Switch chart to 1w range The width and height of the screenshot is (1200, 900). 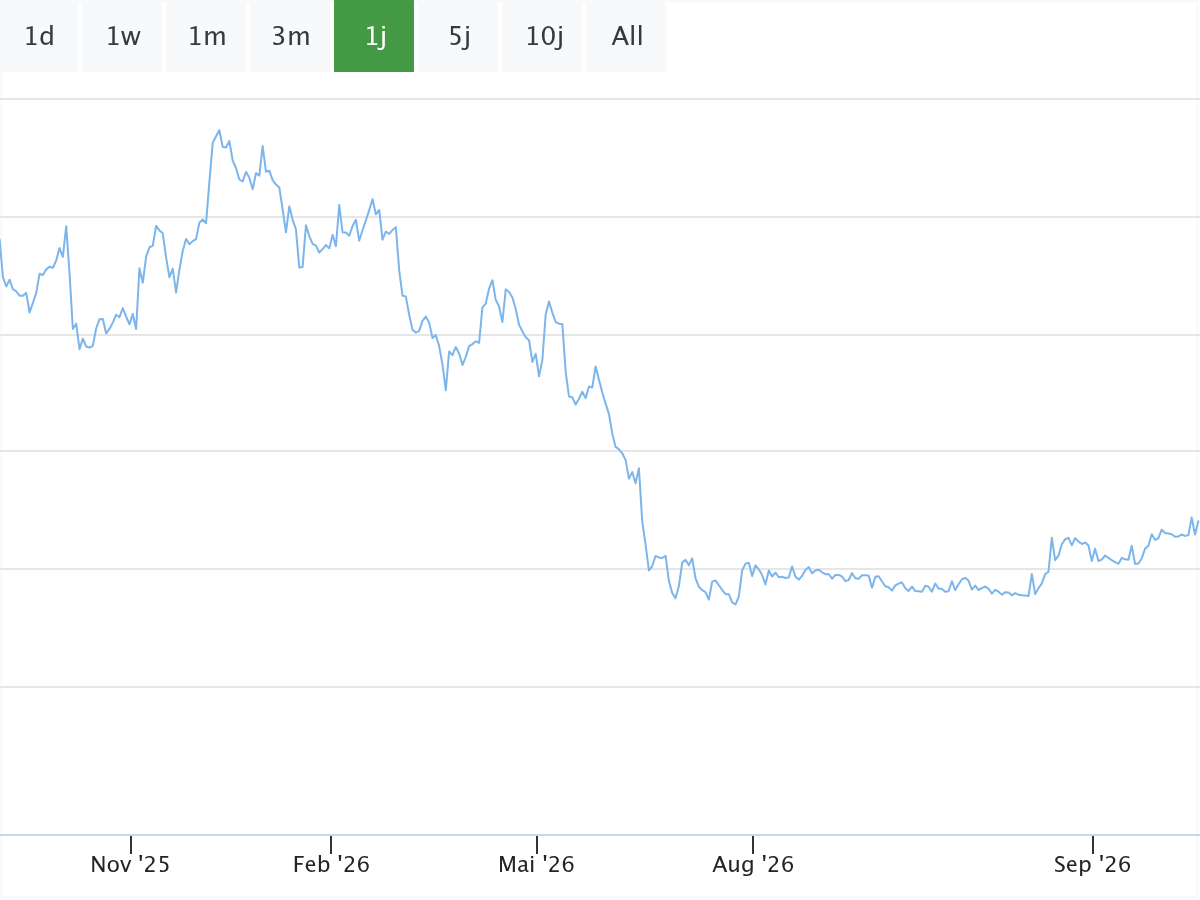coord(122,36)
